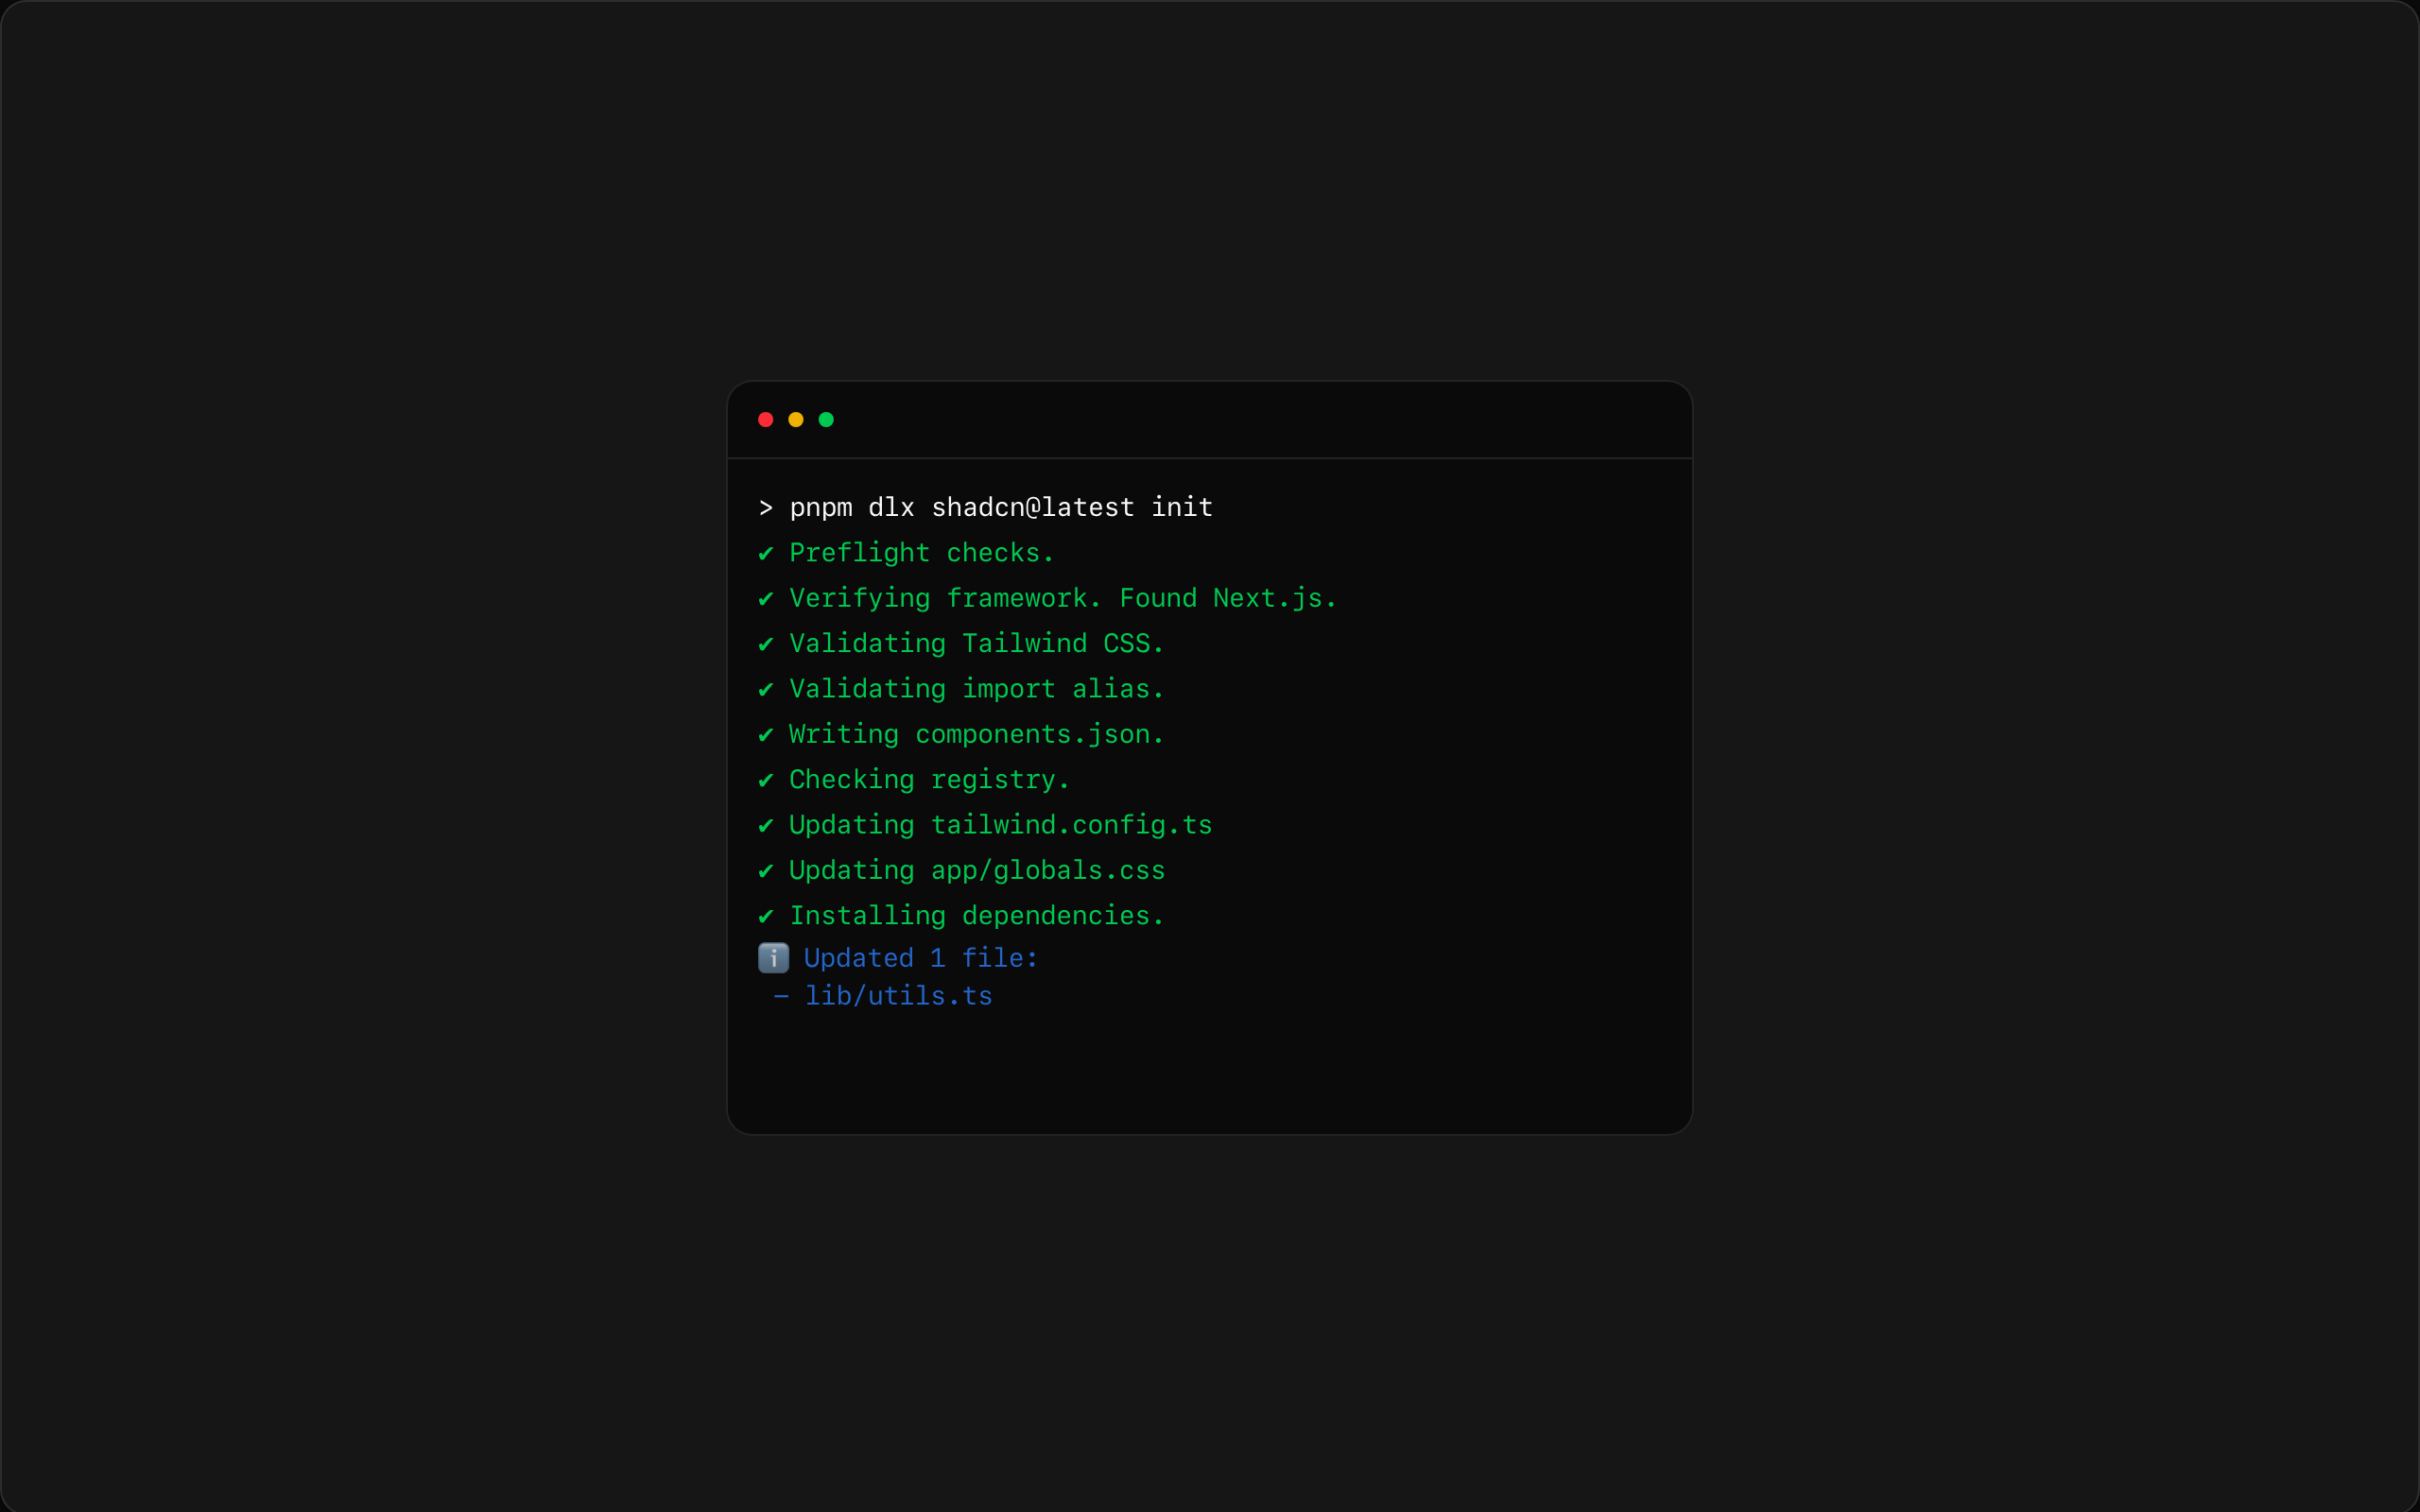Click the checkmark beside Updating app/globals.css
Viewport: 2420px width, 1512px height.
click(x=766, y=871)
